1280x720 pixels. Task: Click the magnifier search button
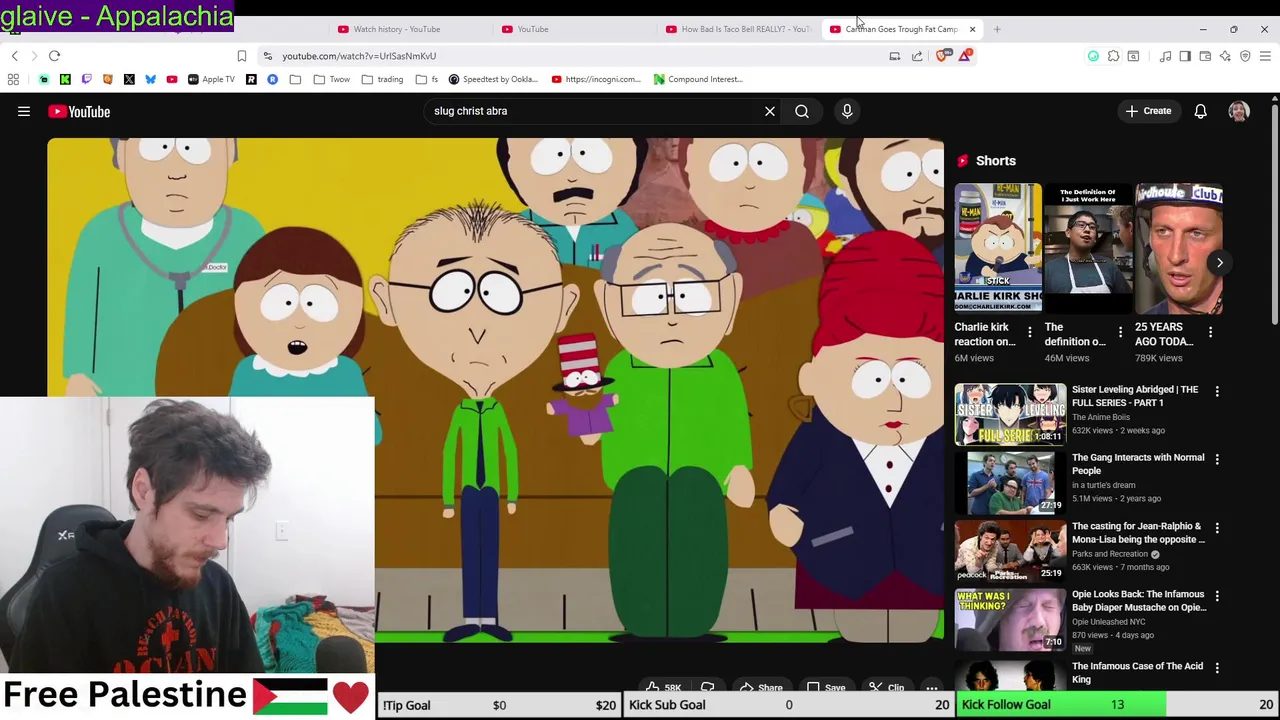(802, 111)
